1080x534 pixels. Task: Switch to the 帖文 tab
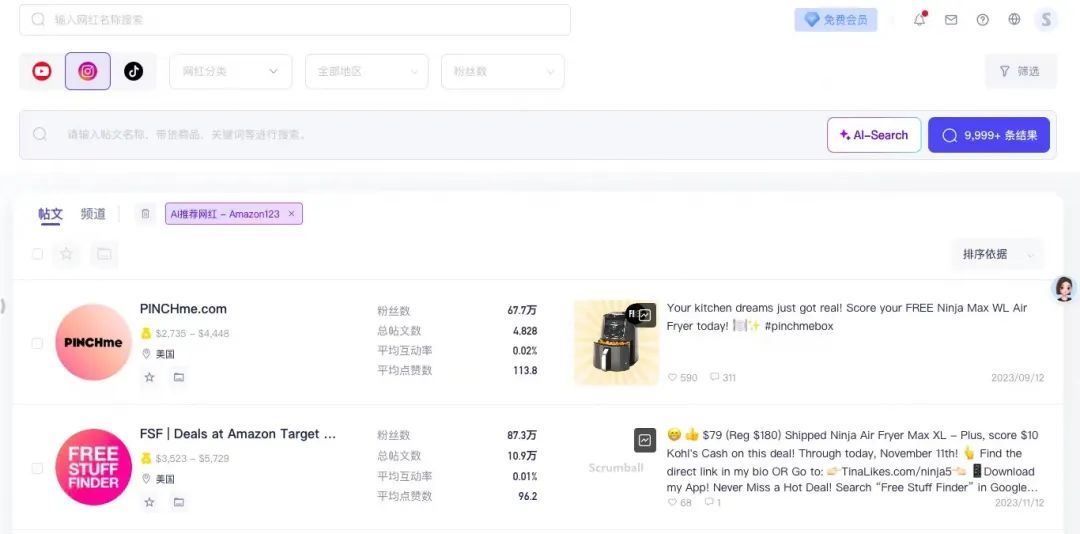click(50, 214)
